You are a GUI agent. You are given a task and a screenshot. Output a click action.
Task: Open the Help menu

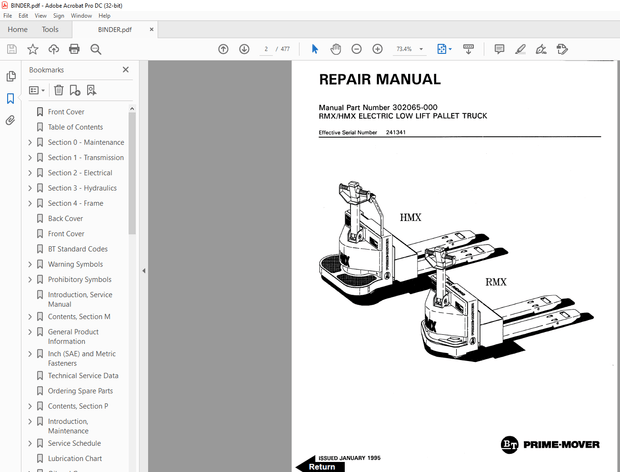(x=104, y=16)
